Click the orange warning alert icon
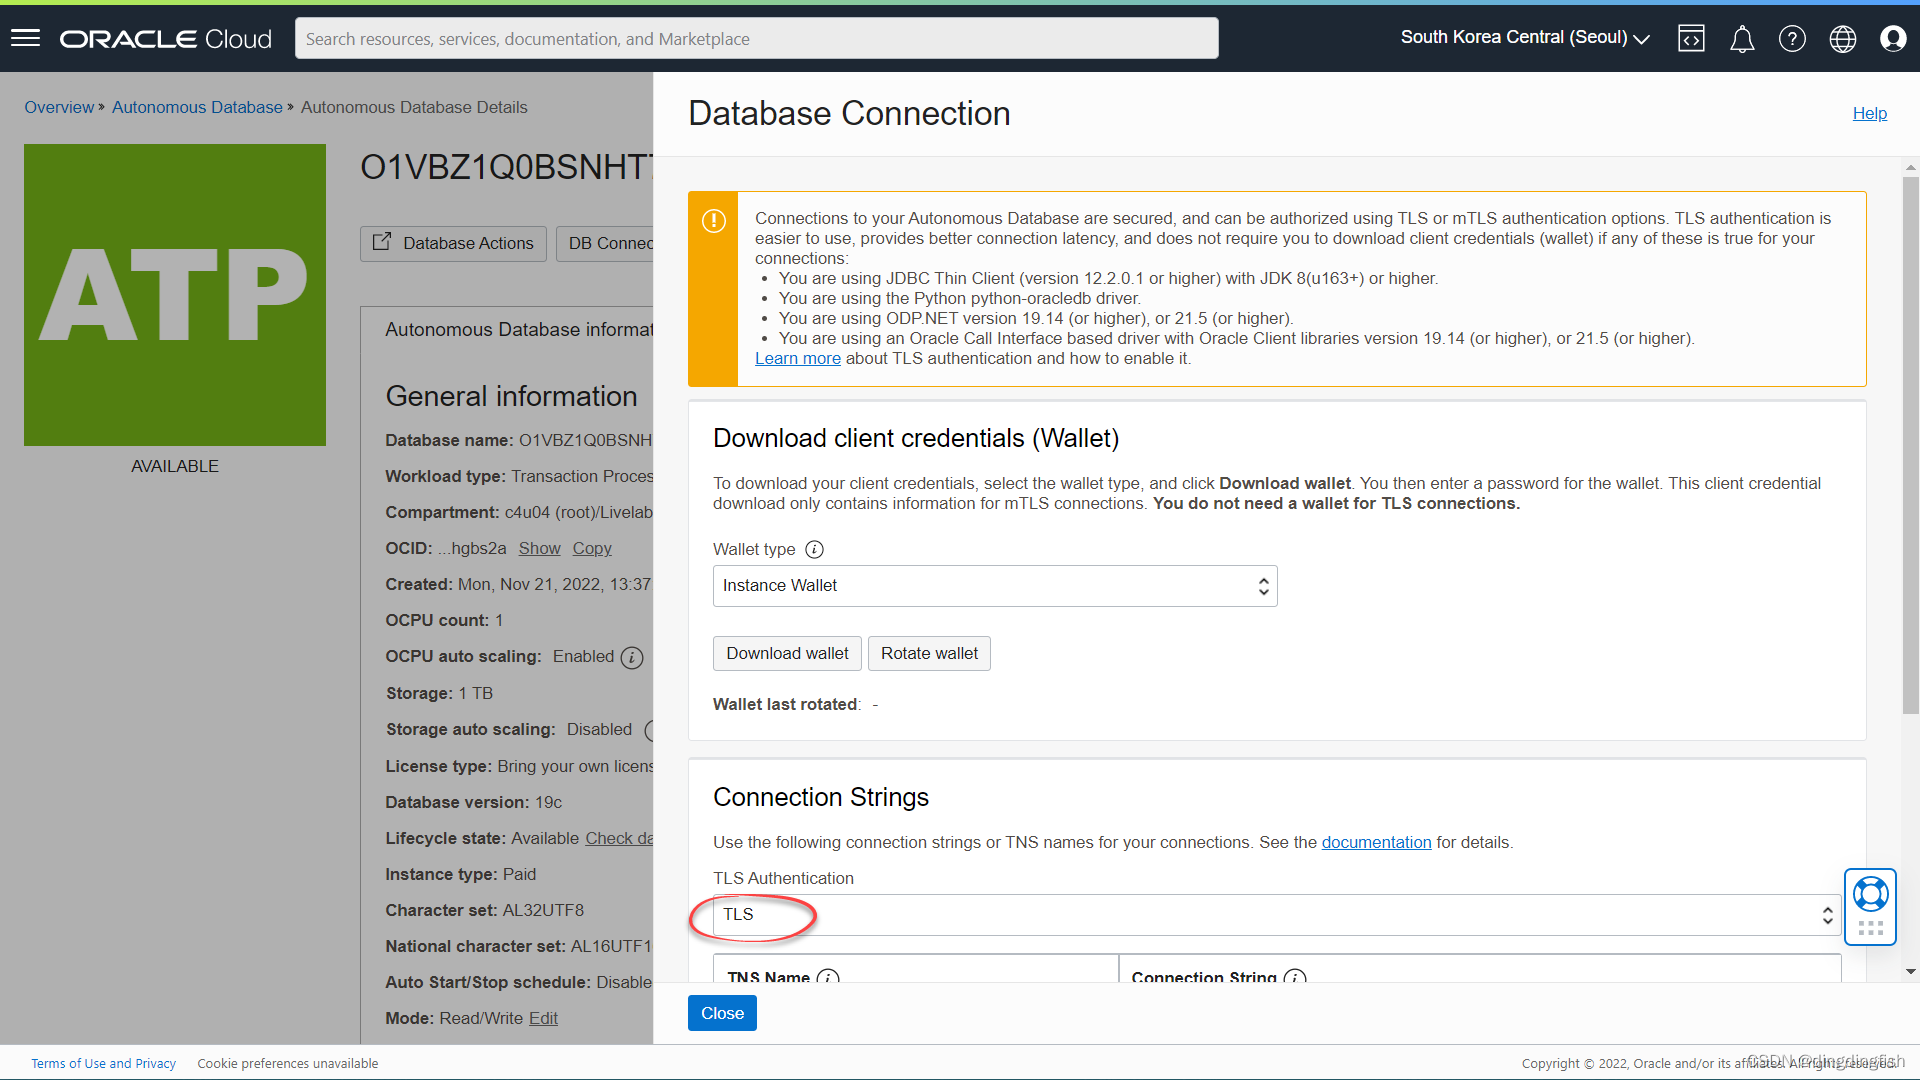 713,221
